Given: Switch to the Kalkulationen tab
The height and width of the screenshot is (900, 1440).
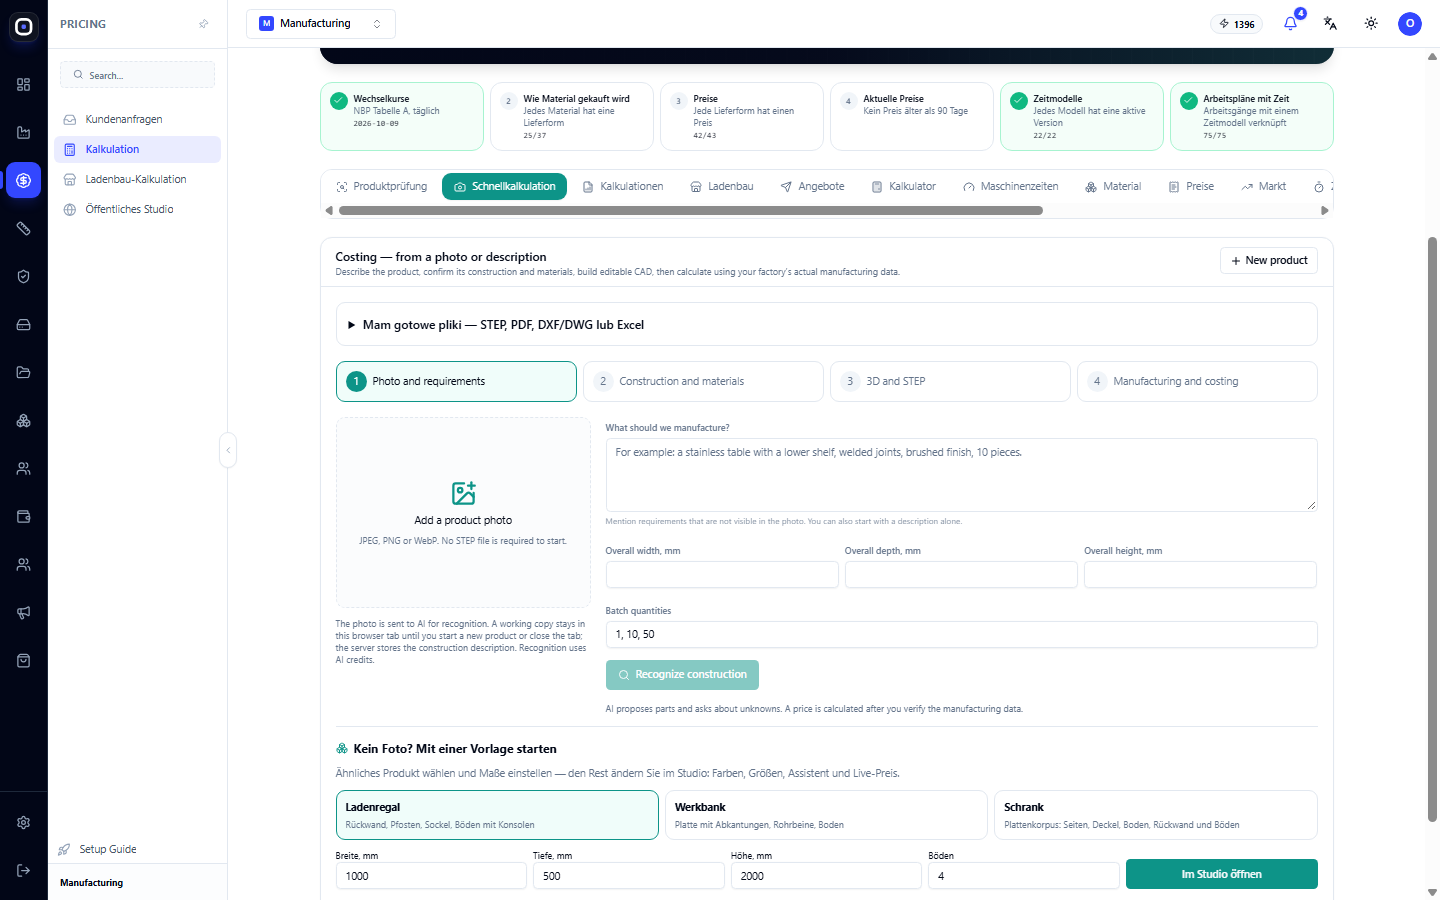Looking at the screenshot, I should pos(623,187).
